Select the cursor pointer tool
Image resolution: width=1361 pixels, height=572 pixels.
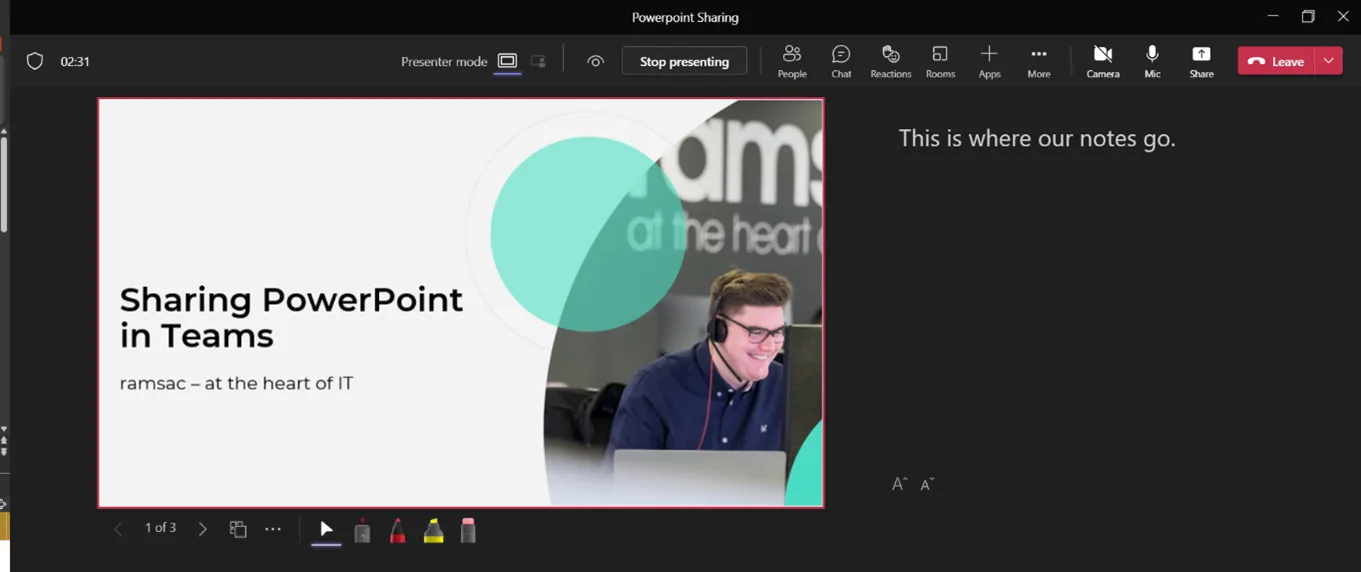(x=326, y=530)
